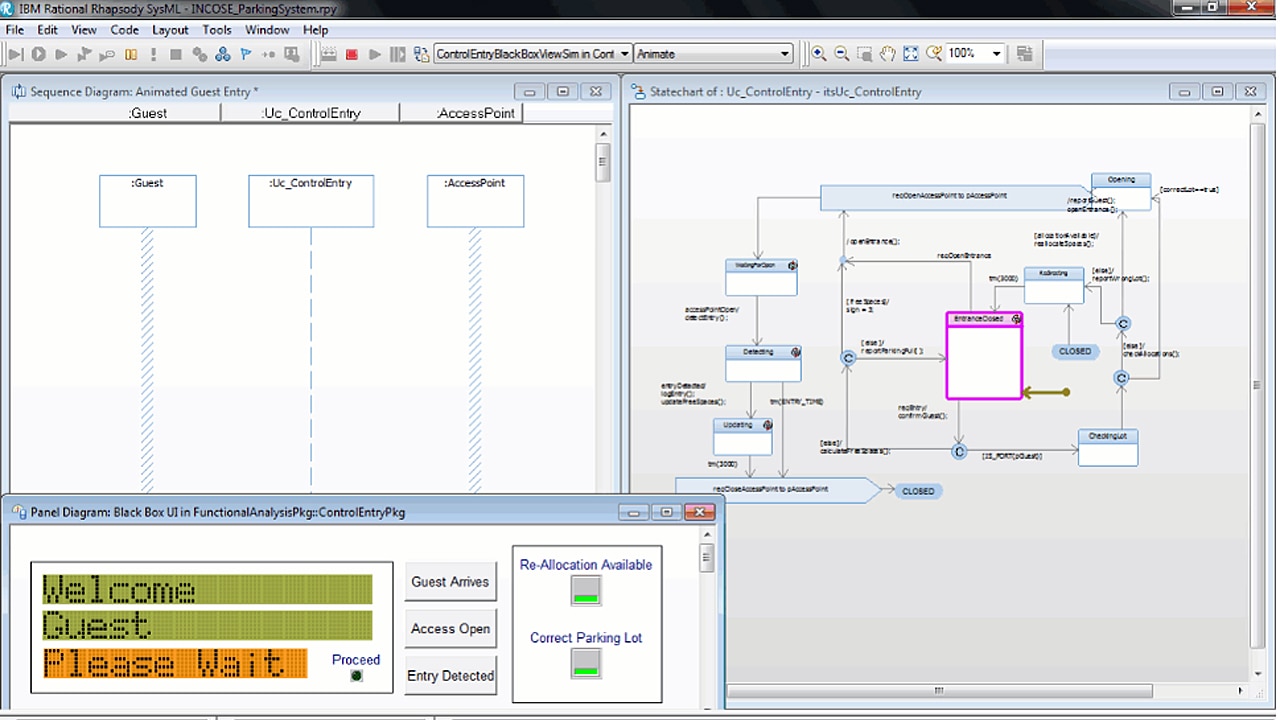Screen dimensions: 1280x720
Task: Open the Animate mode dropdown
Action: pos(784,53)
